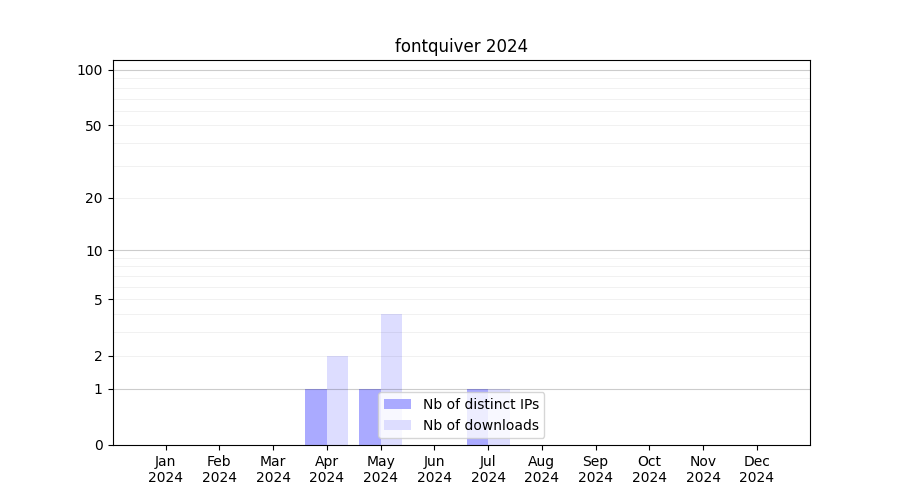
Task: Select the 'Jan 2024' x-axis label
Action: (166, 469)
